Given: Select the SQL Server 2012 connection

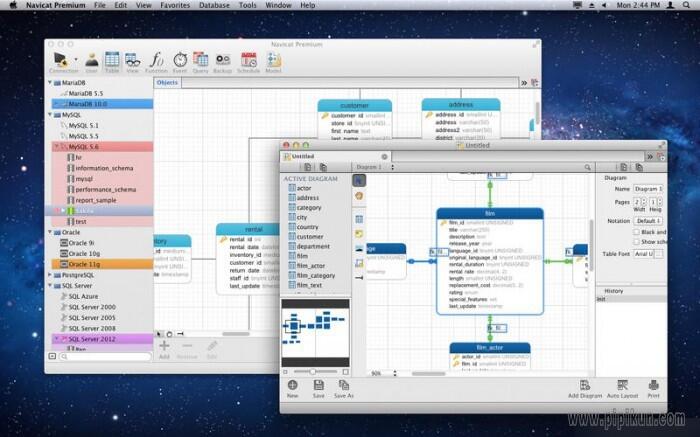Looking at the screenshot, I should [x=102, y=339].
